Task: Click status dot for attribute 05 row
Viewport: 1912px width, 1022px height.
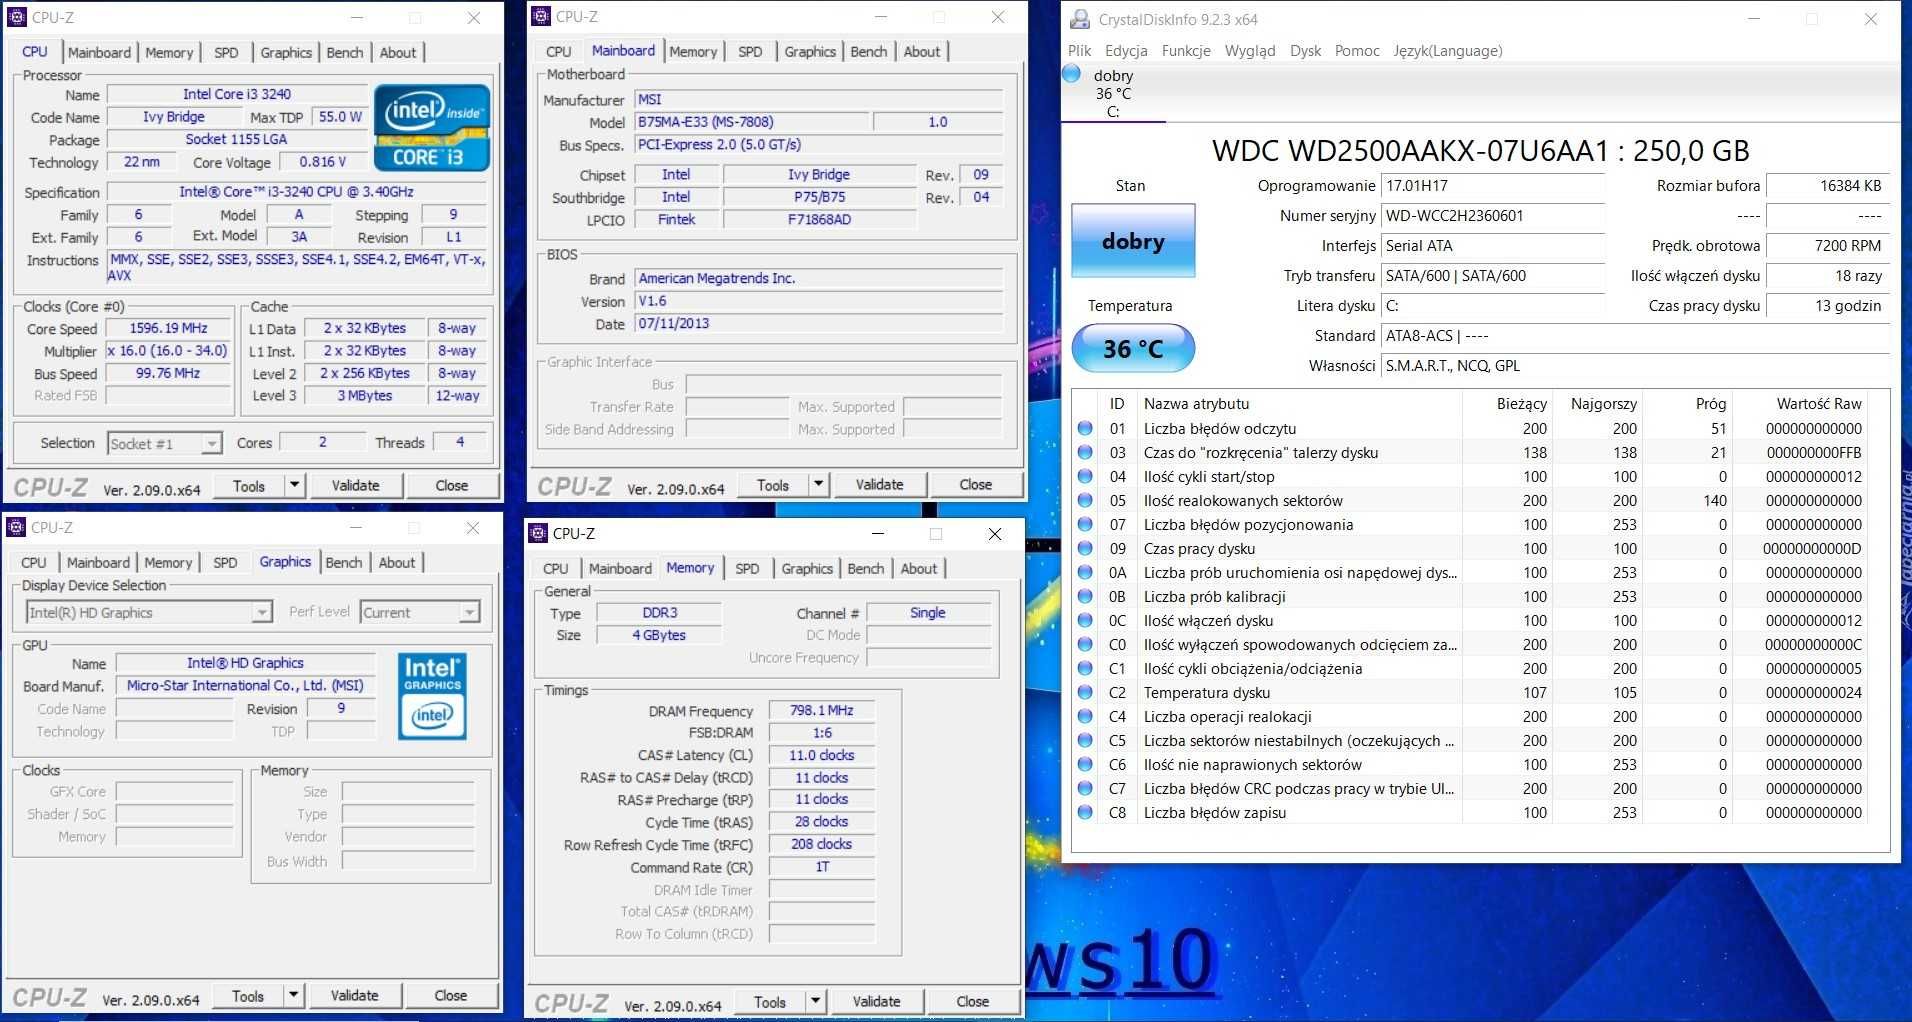Action: pyautogui.click(x=1085, y=500)
